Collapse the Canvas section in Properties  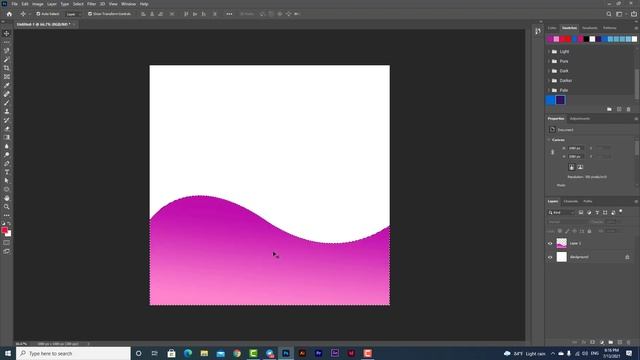[549, 140]
